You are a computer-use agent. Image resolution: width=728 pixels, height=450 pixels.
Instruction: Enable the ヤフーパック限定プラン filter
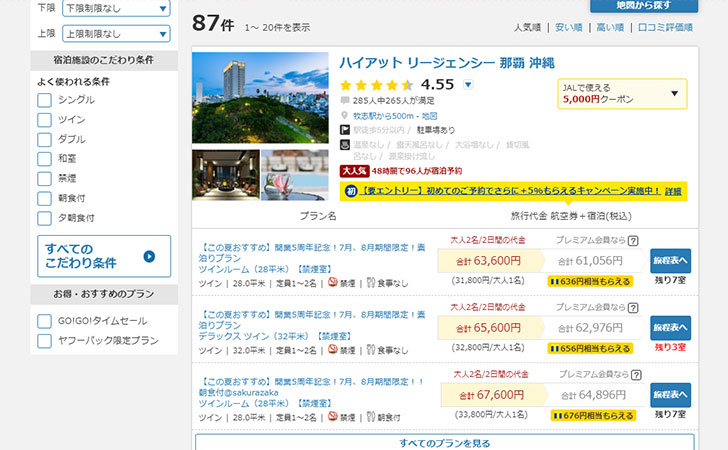point(45,341)
